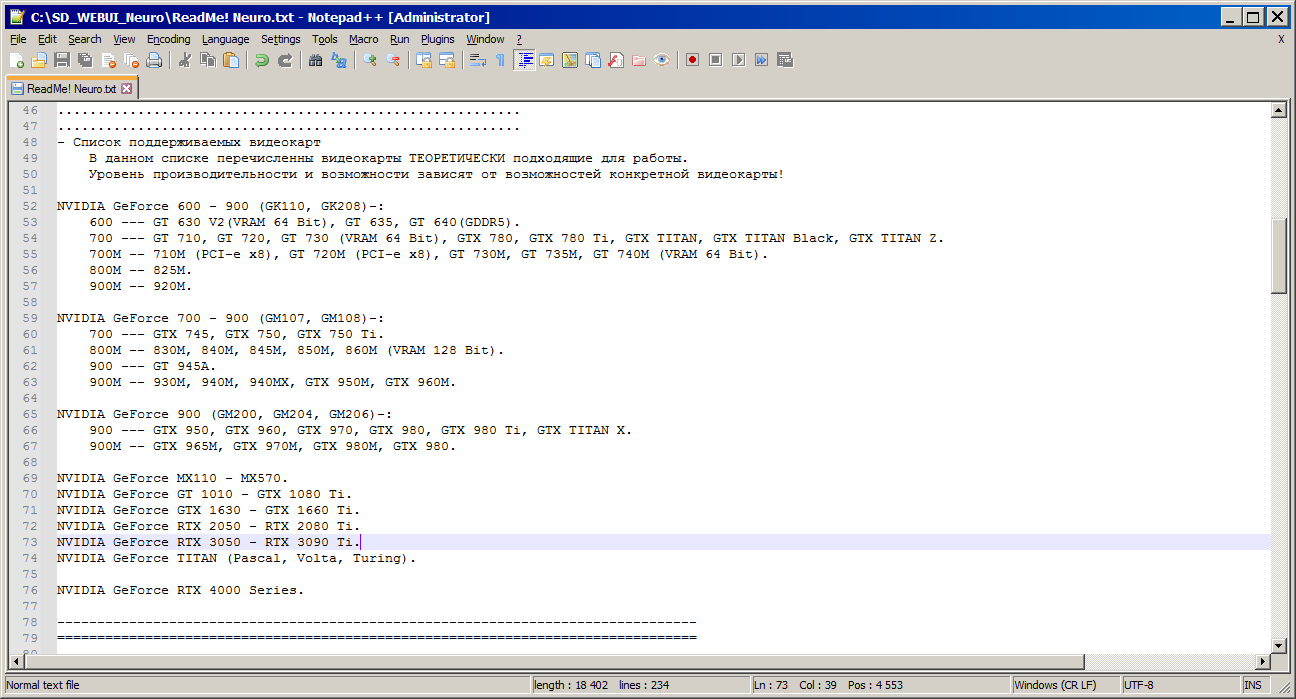Viewport: 1296px width, 699px height.
Task: Open the Macro menu
Action: pos(364,39)
